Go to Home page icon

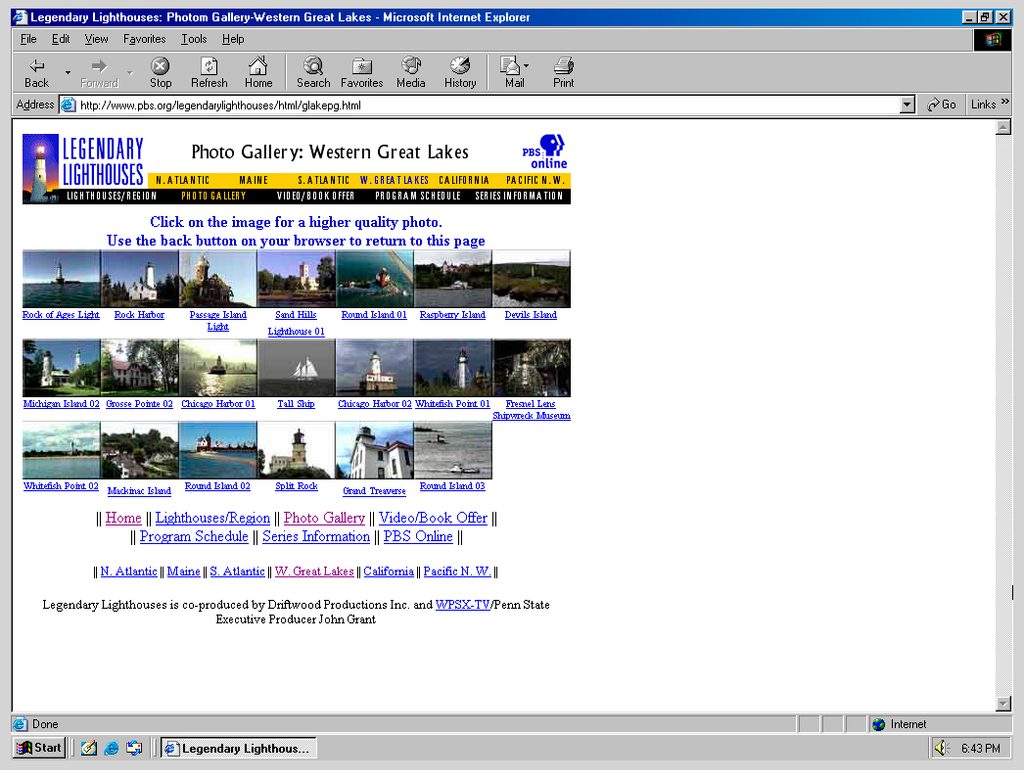258,66
